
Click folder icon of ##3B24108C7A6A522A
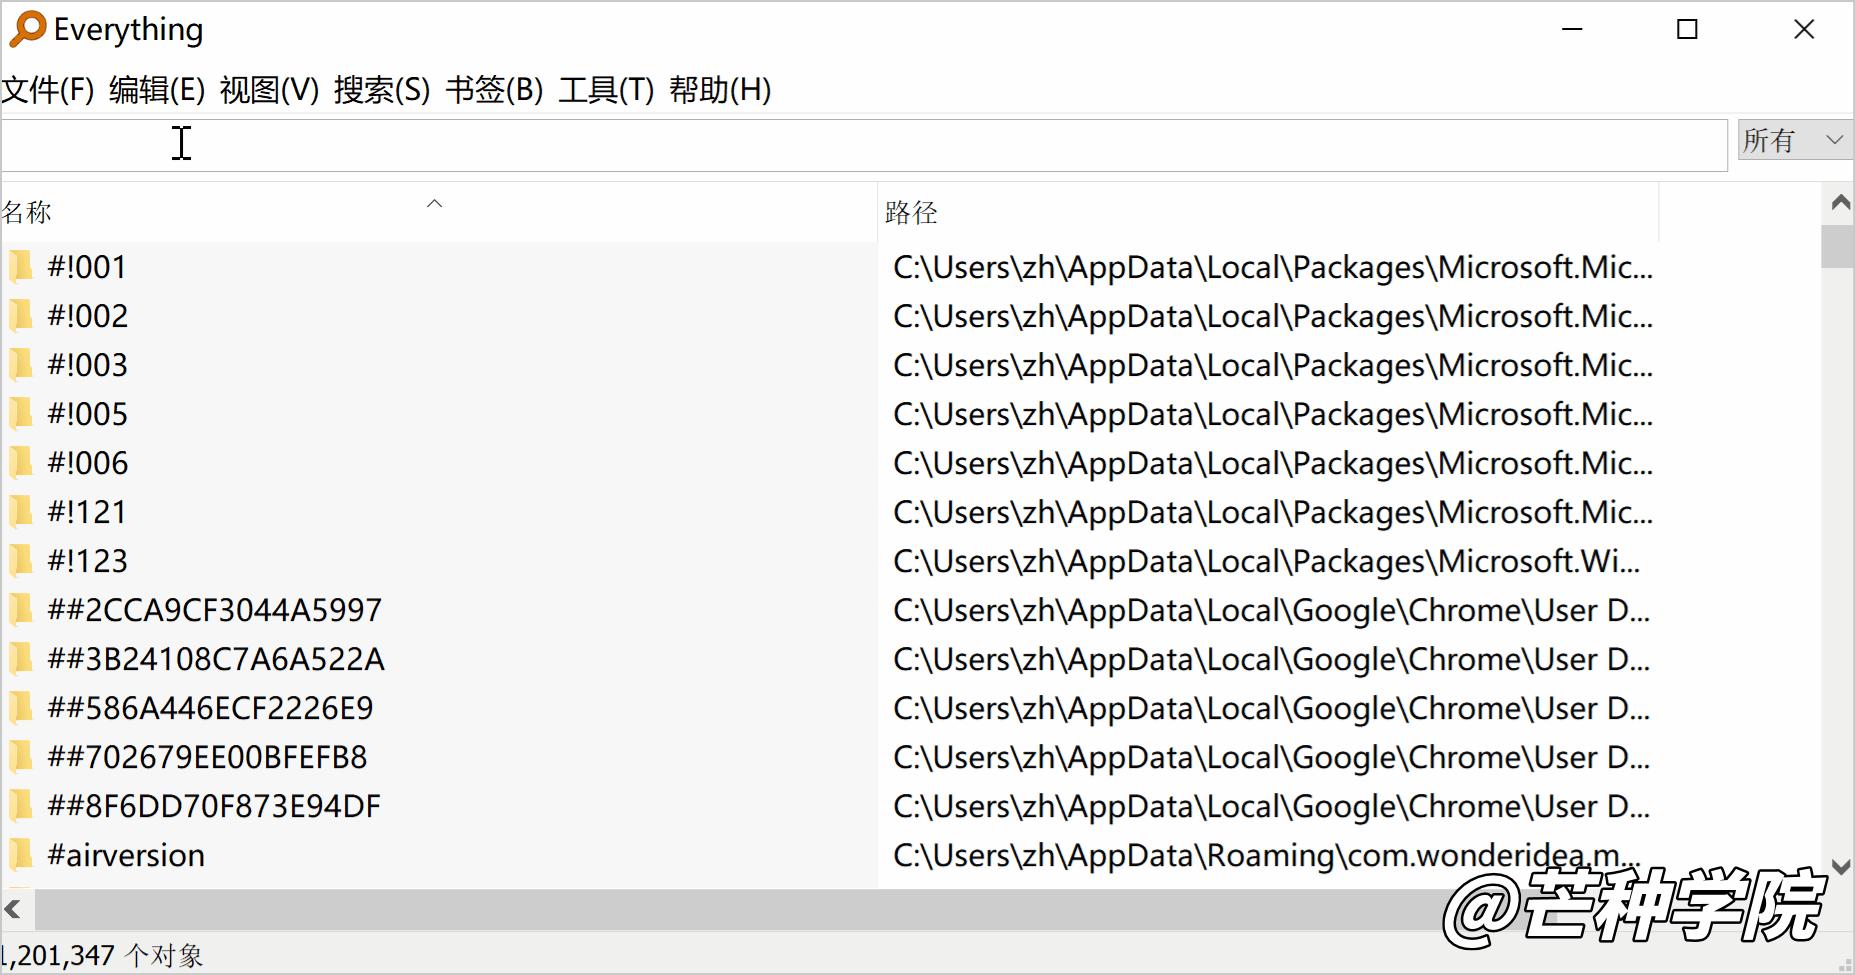[x=21, y=659]
